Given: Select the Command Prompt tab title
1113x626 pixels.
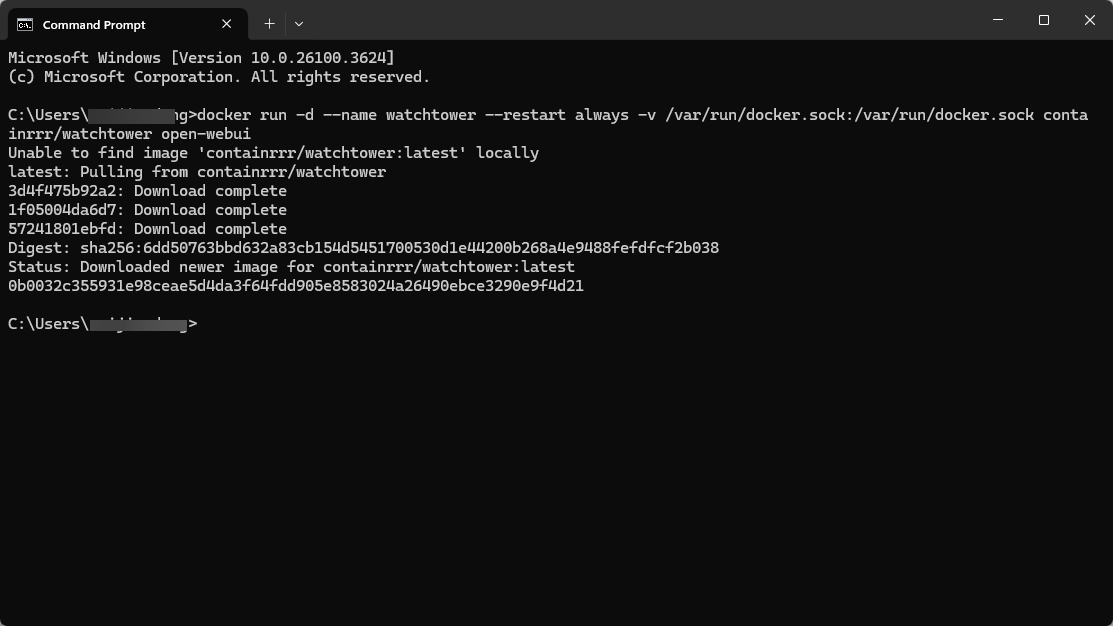Looking at the screenshot, I should click(94, 25).
